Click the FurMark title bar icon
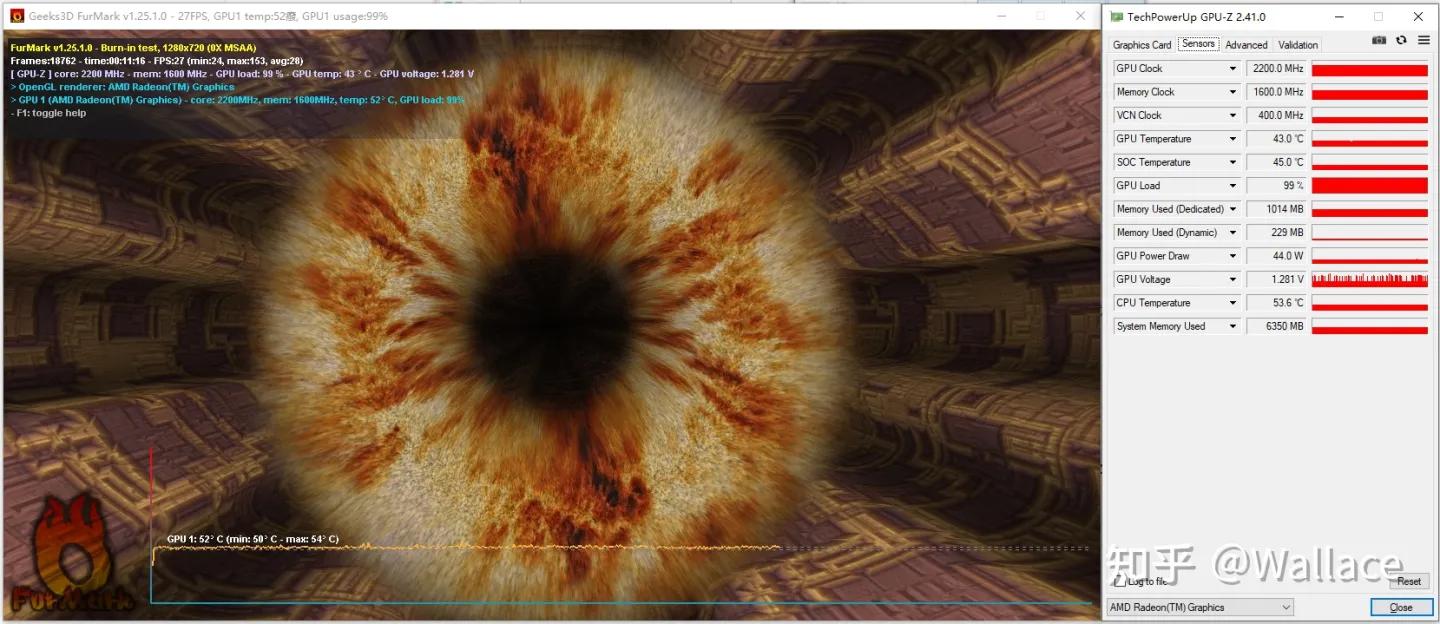Screen dimensions: 1440x624 point(17,16)
